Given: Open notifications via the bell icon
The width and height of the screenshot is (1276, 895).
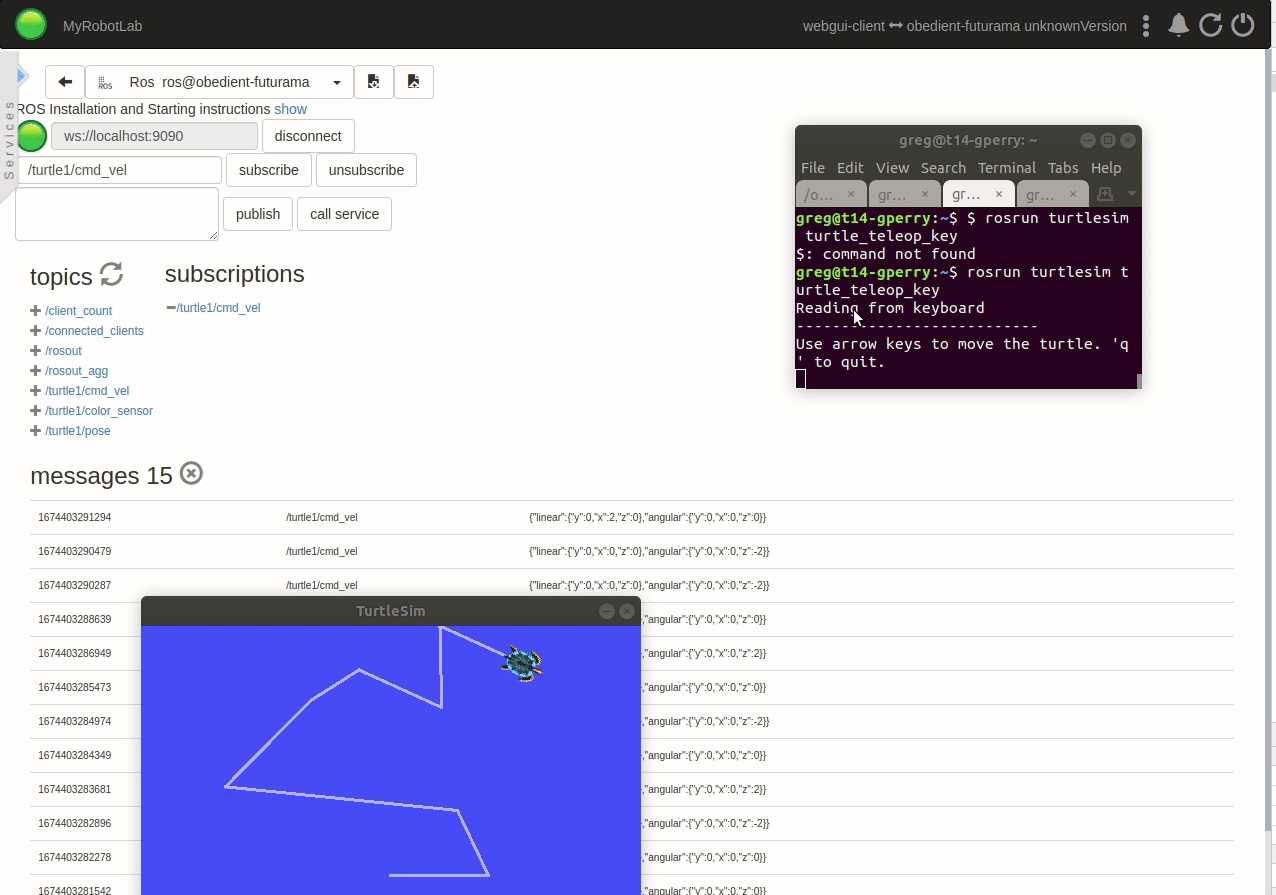Looking at the screenshot, I should tap(1179, 25).
